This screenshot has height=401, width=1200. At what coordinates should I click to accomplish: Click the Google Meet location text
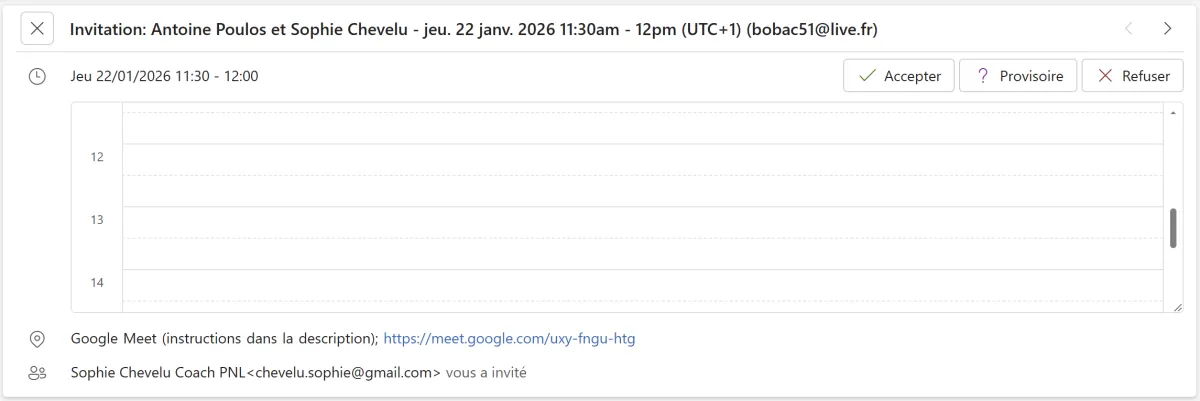[x=224, y=339]
